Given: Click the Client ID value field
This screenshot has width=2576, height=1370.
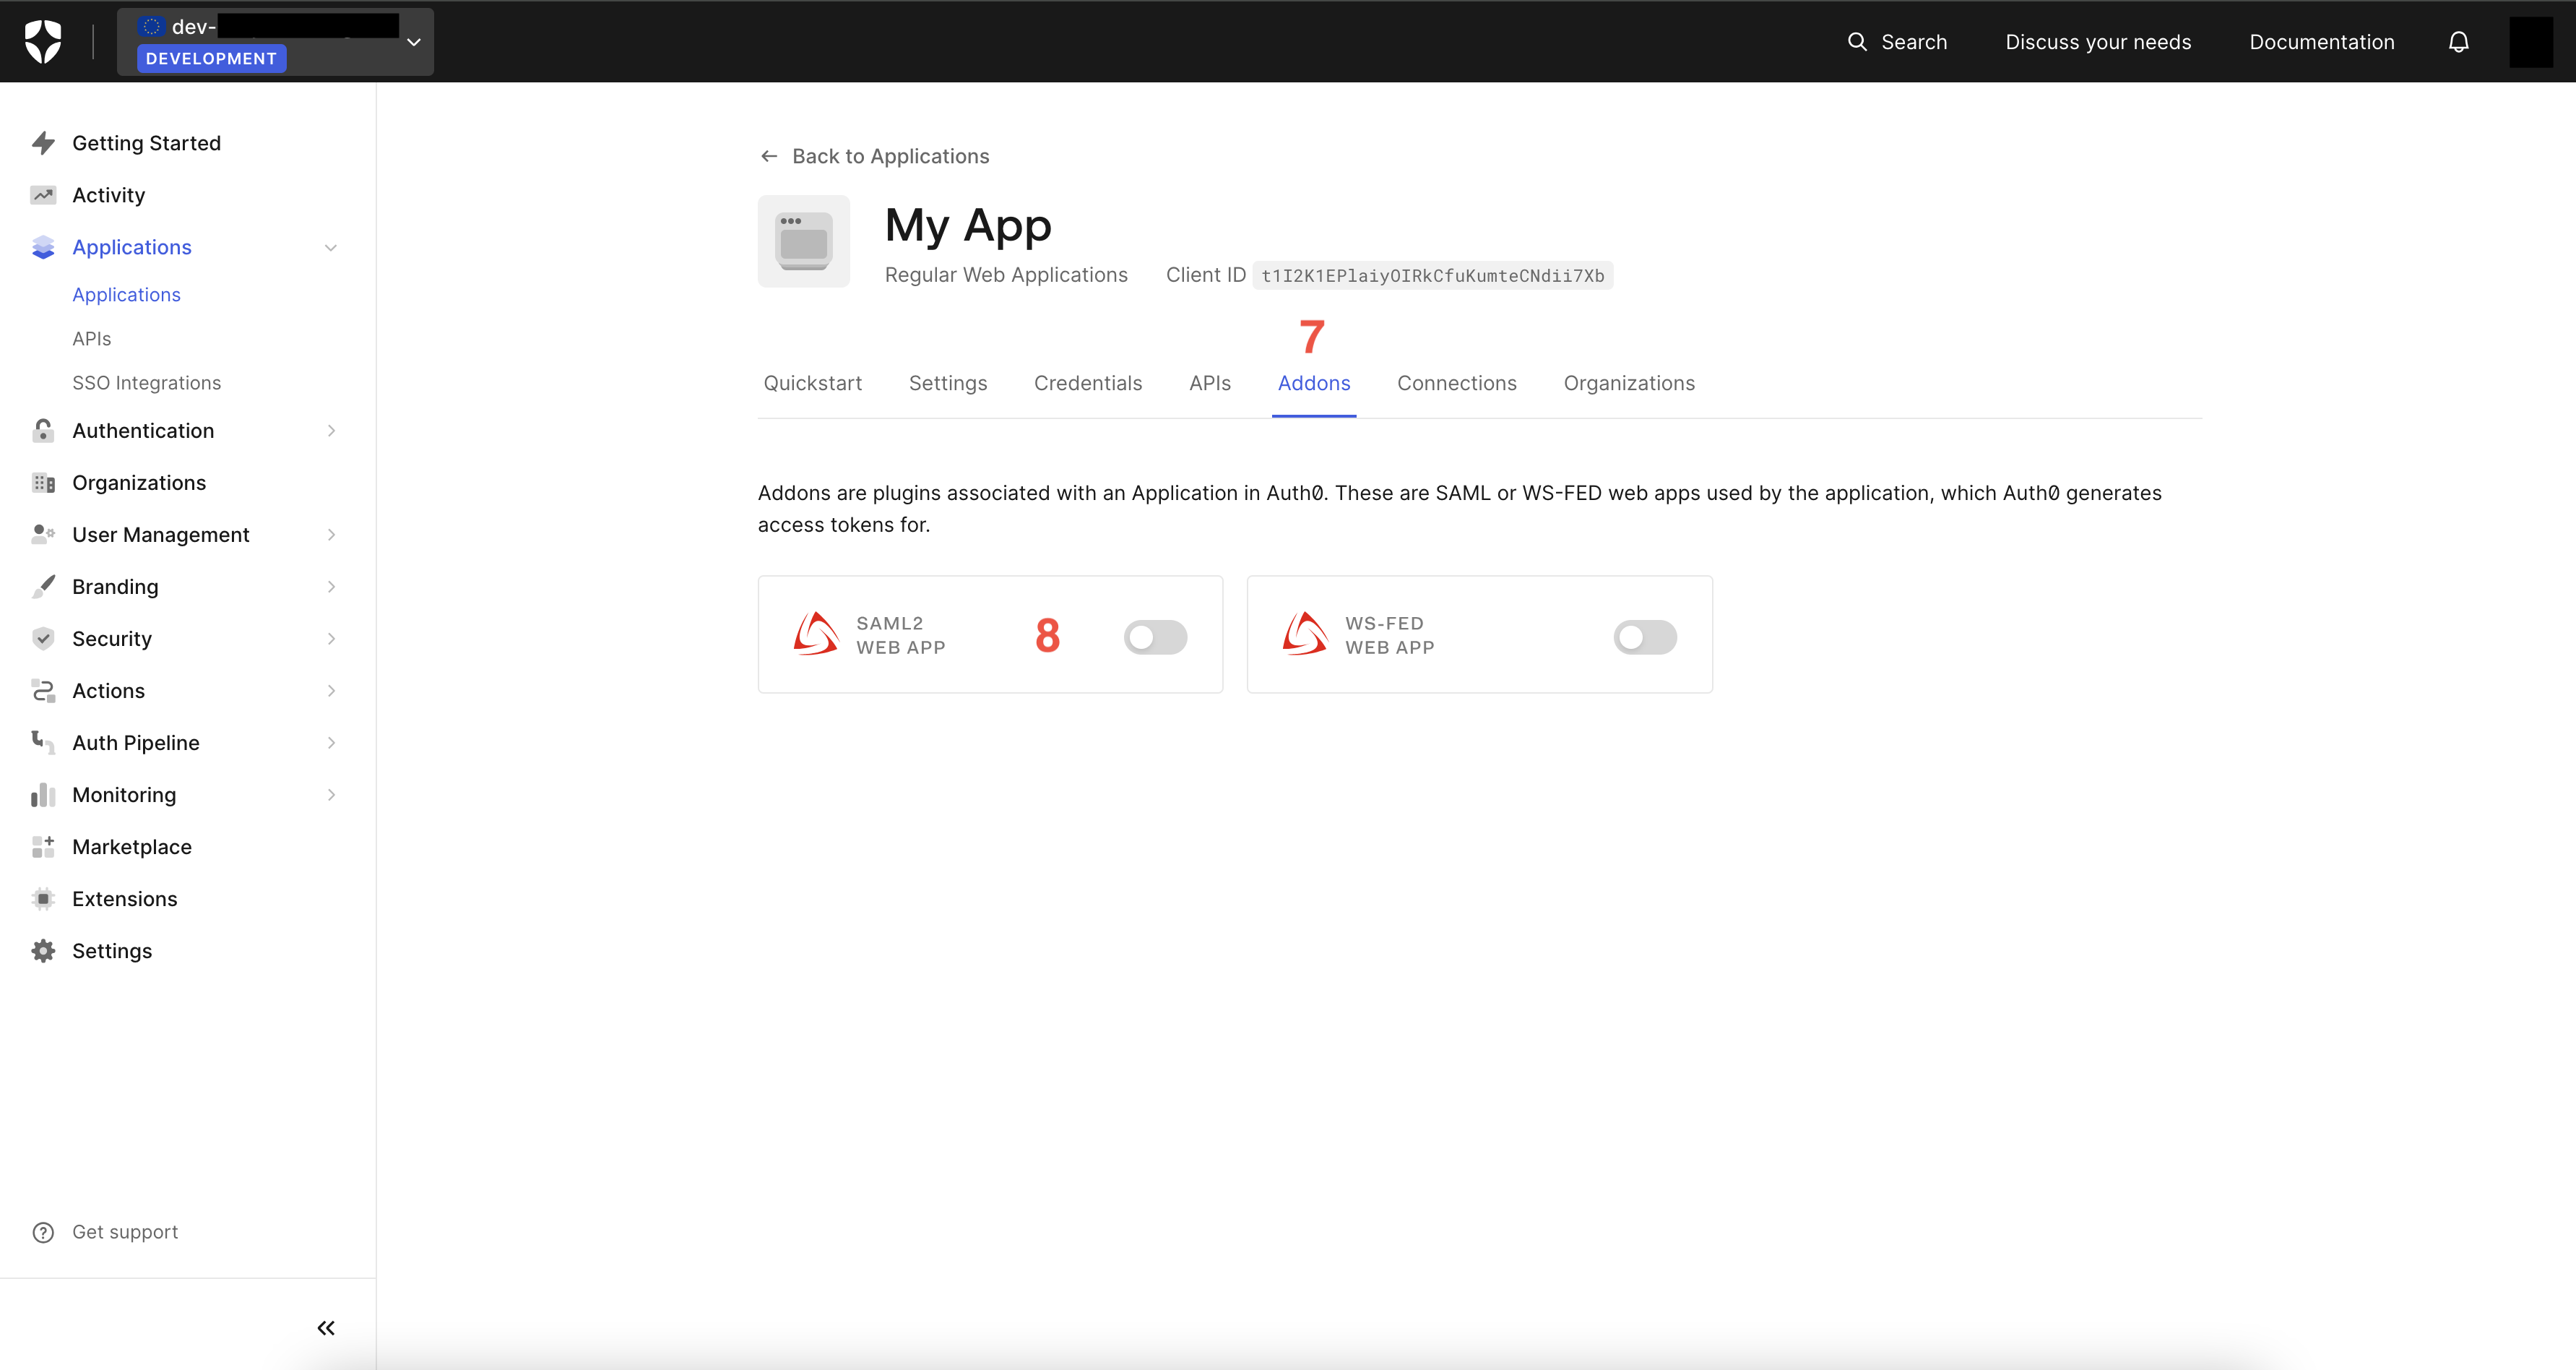Looking at the screenshot, I should point(1432,276).
